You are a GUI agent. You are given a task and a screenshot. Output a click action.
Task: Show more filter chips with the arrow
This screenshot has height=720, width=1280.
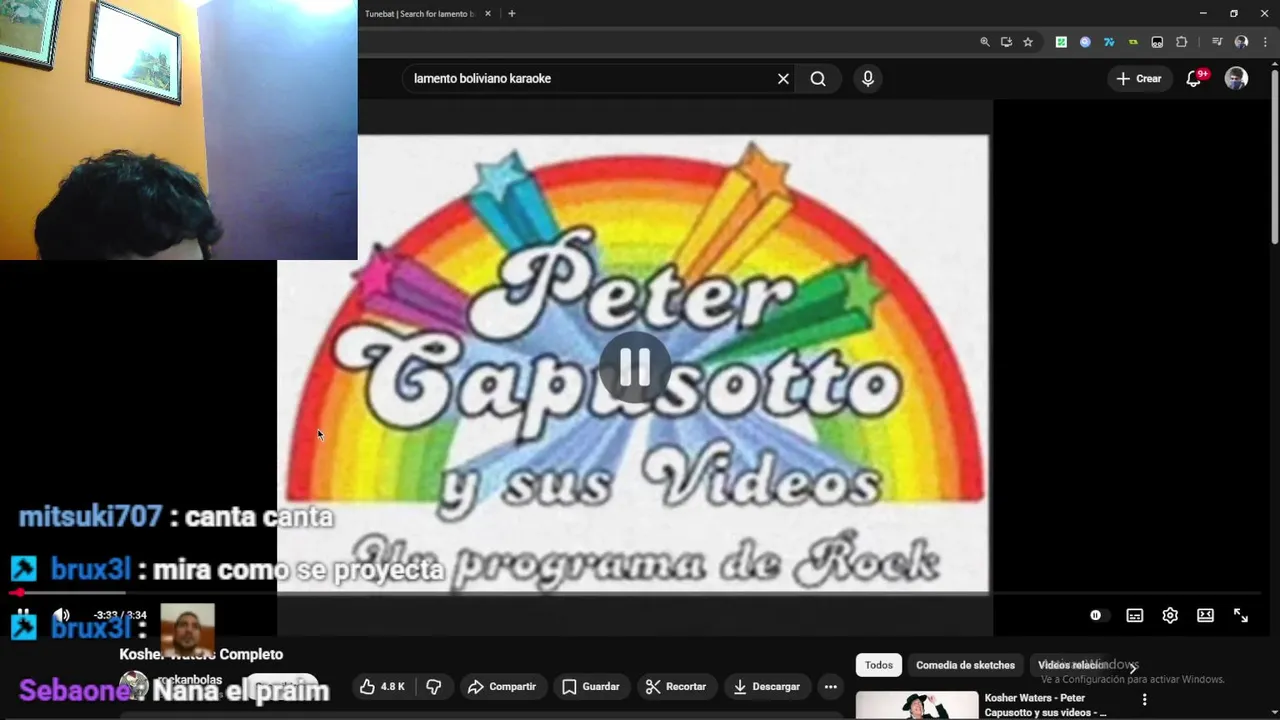pos(1133,666)
